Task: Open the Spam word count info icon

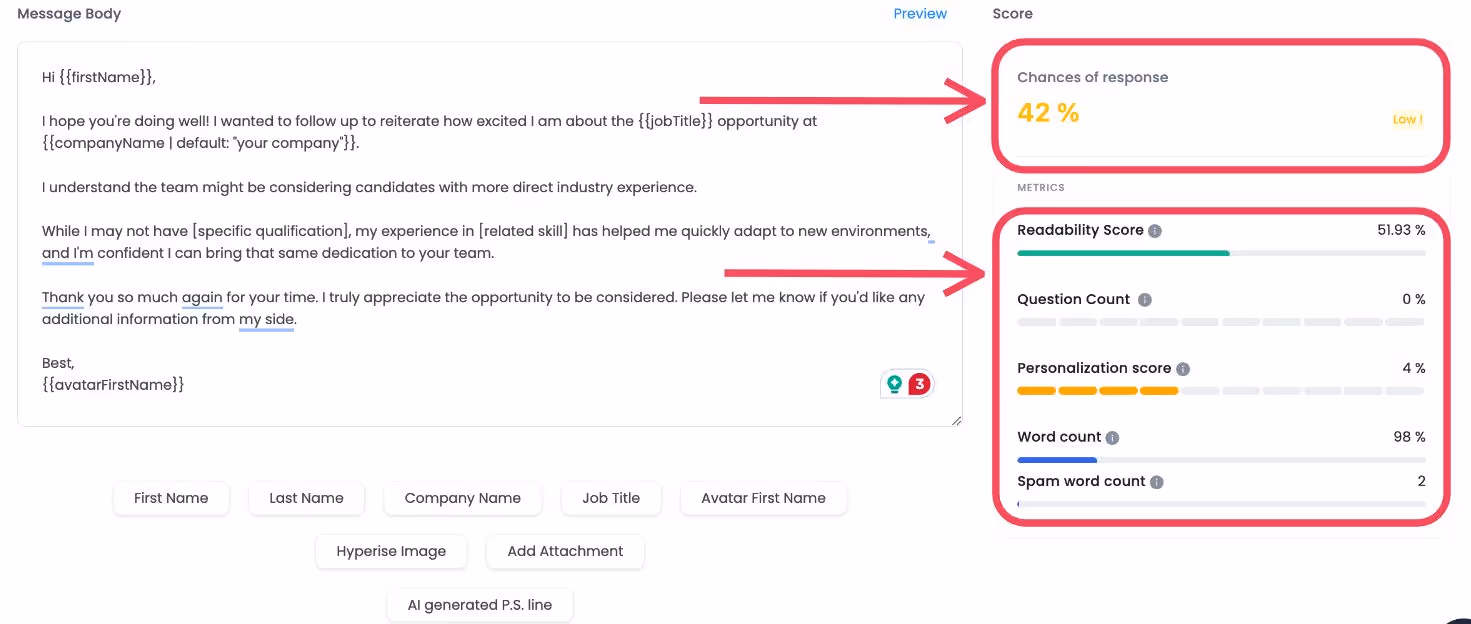Action: [x=1157, y=482]
